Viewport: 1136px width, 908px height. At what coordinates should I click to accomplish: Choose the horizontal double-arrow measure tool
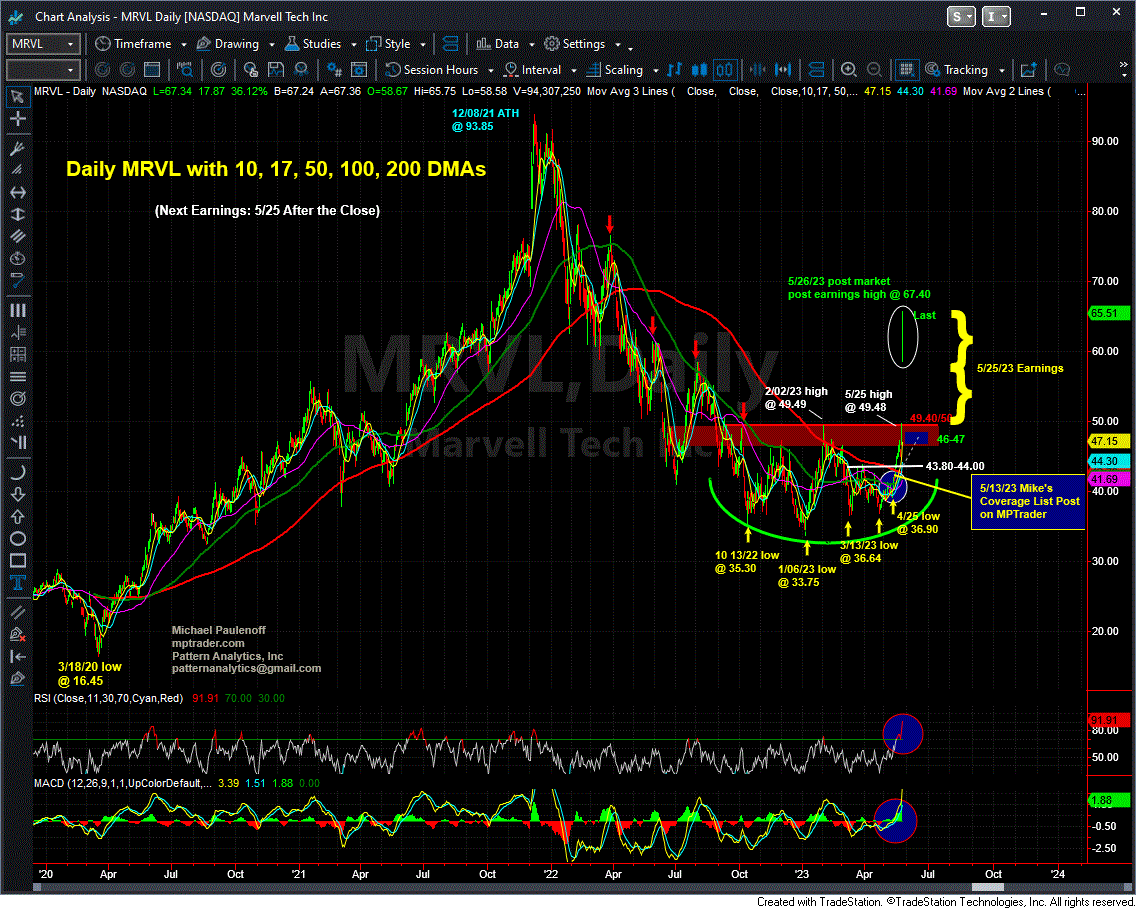click(x=17, y=192)
